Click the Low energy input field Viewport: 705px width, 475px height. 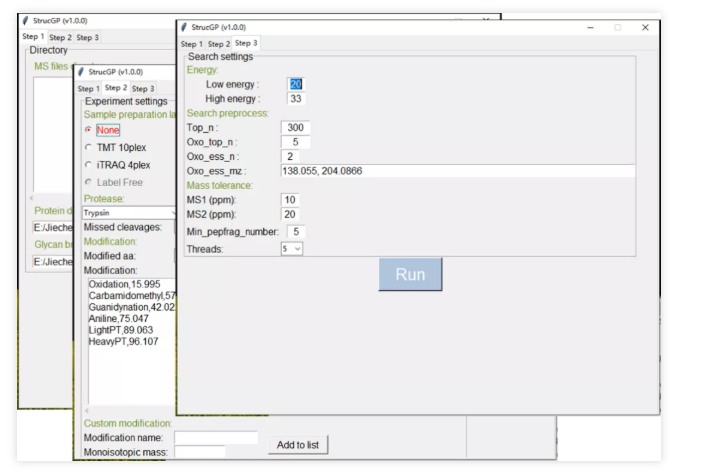(296, 84)
